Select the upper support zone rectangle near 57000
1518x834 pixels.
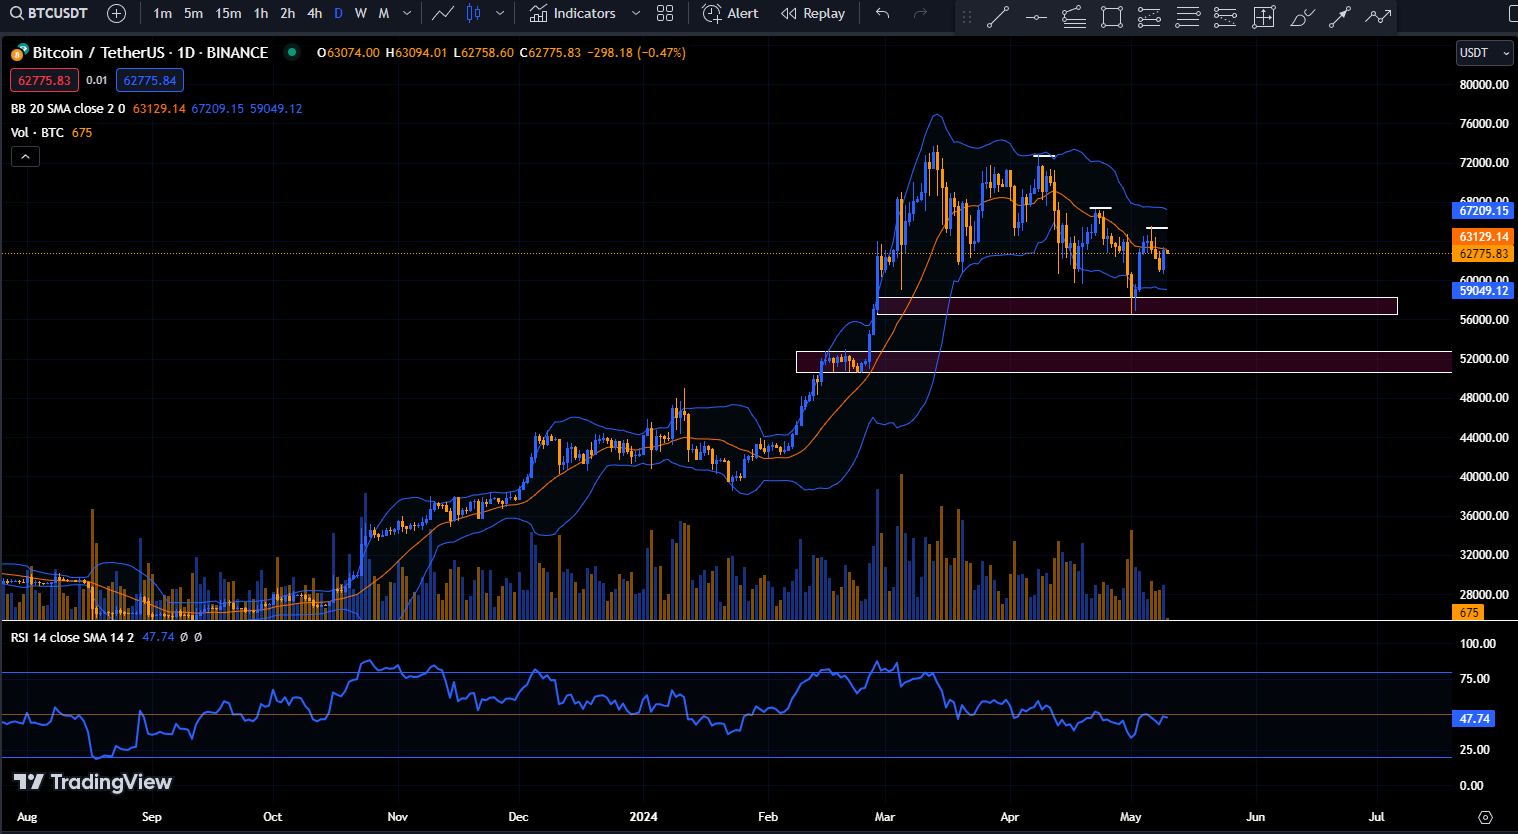(1137, 306)
